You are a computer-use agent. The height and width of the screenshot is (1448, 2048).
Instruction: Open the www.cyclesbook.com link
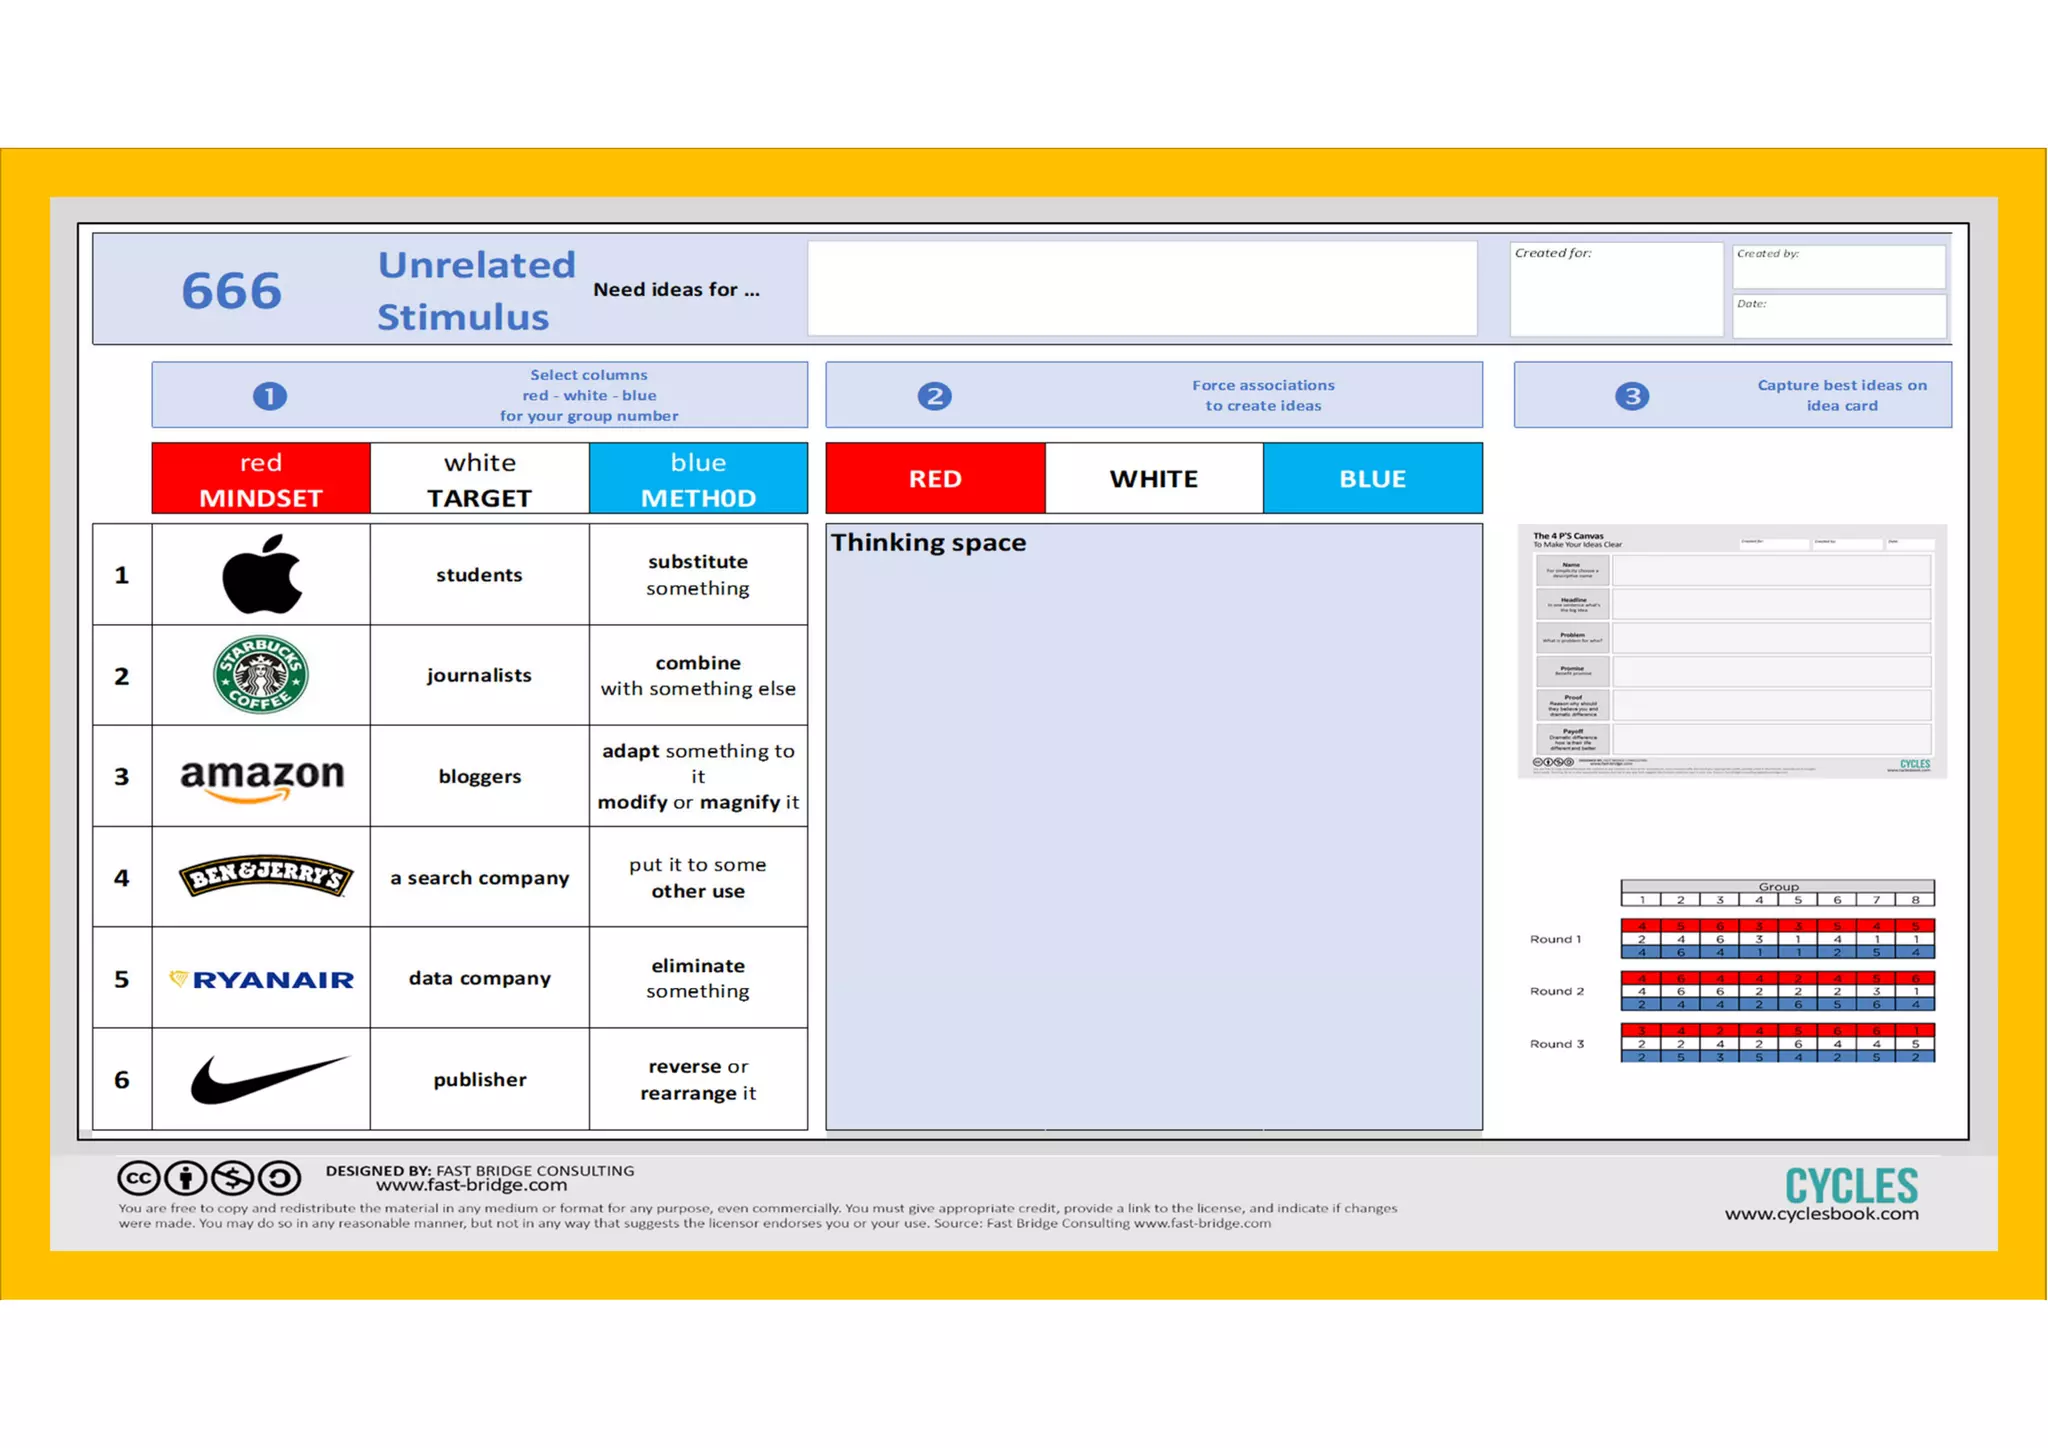coord(1821,1214)
